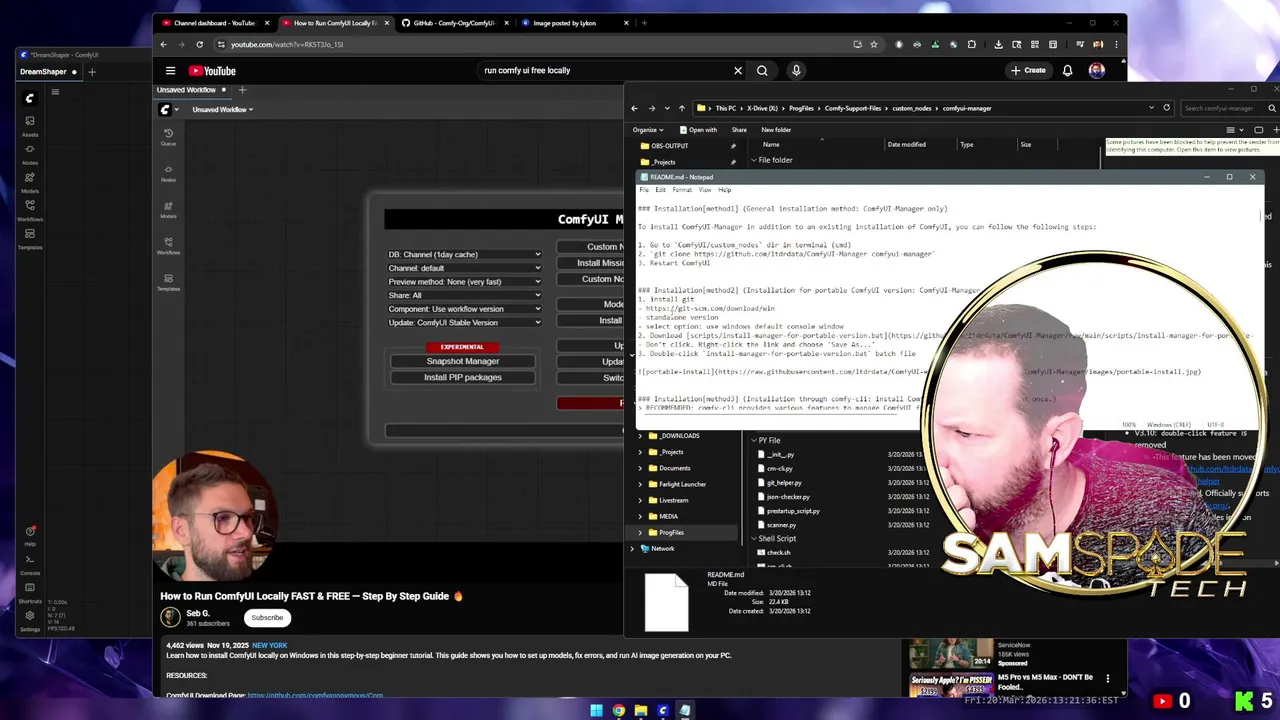
Task: Open Chrome downloads icon
Action: (998, 44)
